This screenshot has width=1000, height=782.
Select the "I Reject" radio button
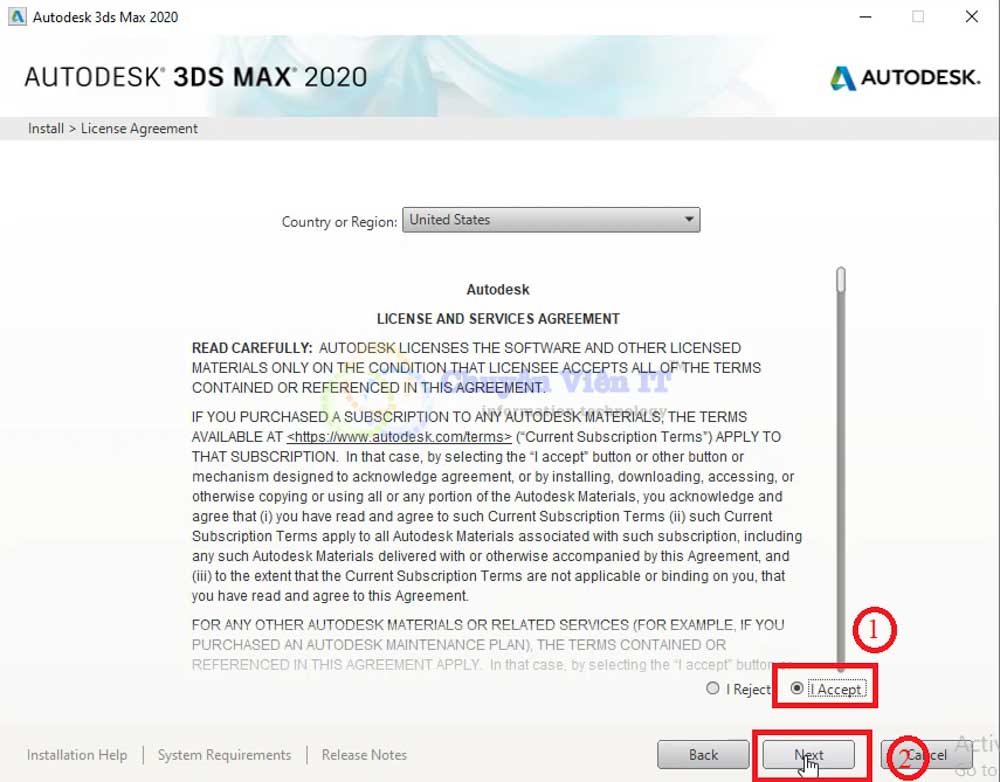713,688
